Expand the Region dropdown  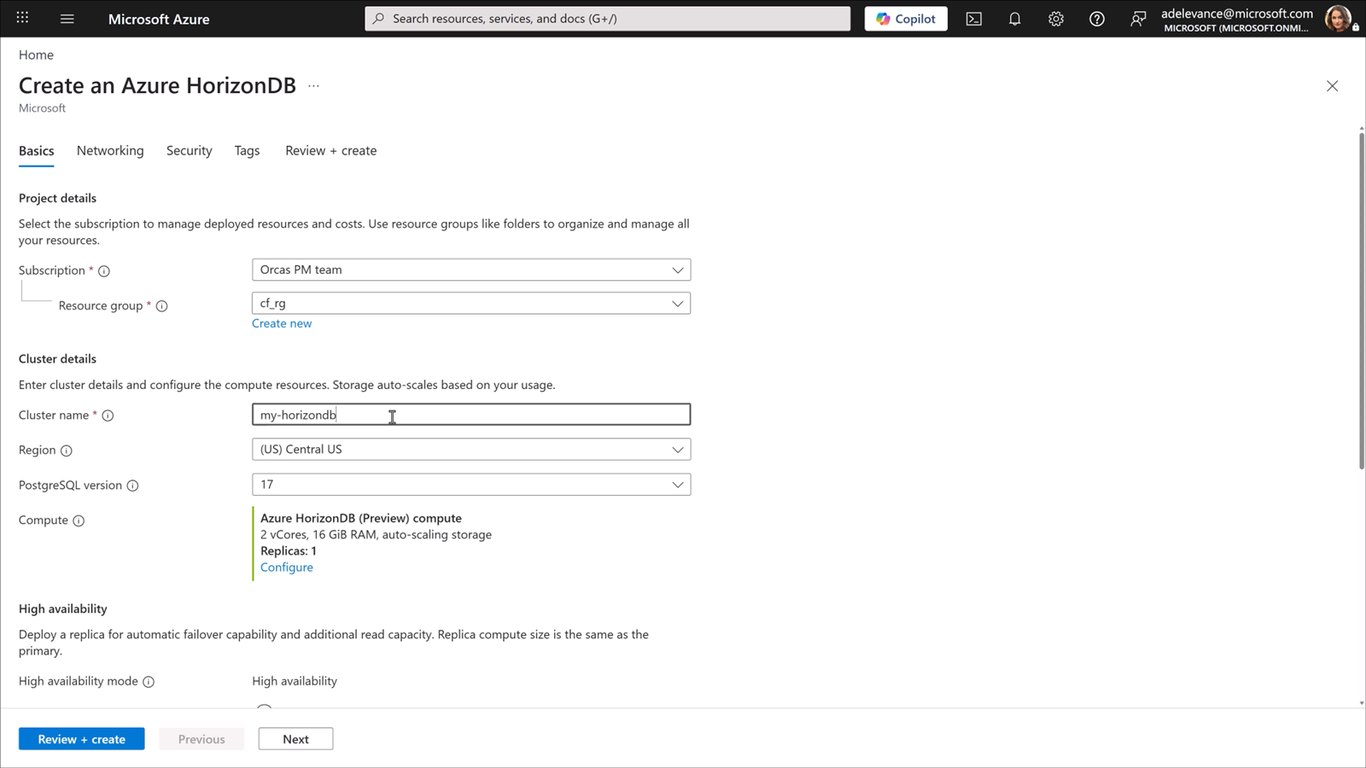click(471, 449)
